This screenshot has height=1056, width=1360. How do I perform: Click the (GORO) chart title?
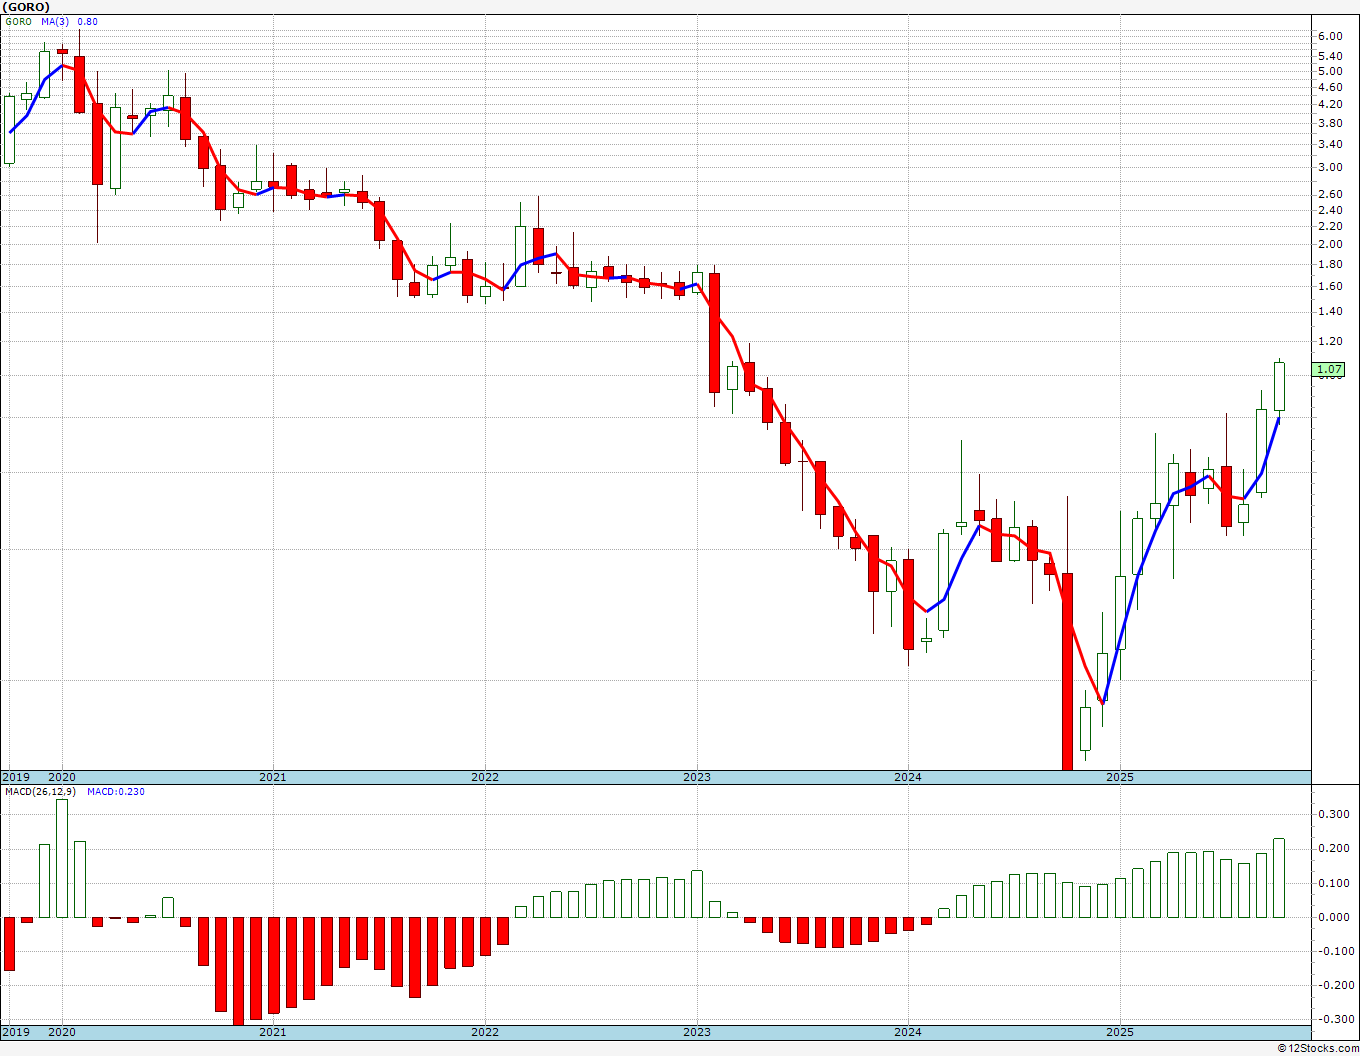pos(26,7)
